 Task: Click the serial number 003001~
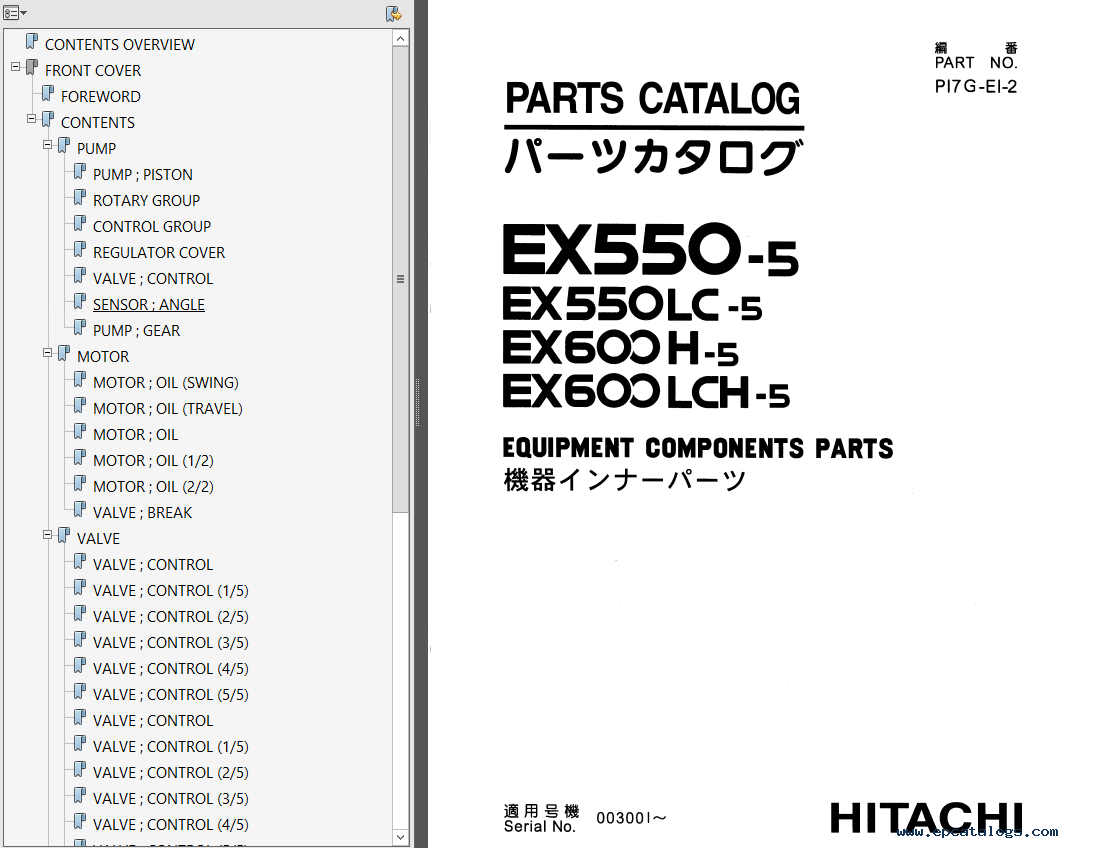pos(632,818)
